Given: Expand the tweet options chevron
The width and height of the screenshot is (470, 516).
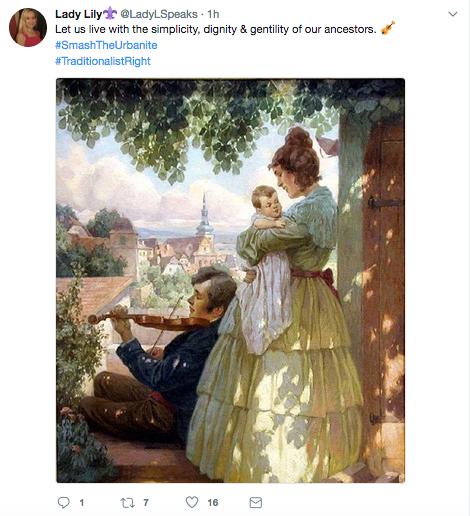Looking at the screenshot, I should [x=453, y=14].
